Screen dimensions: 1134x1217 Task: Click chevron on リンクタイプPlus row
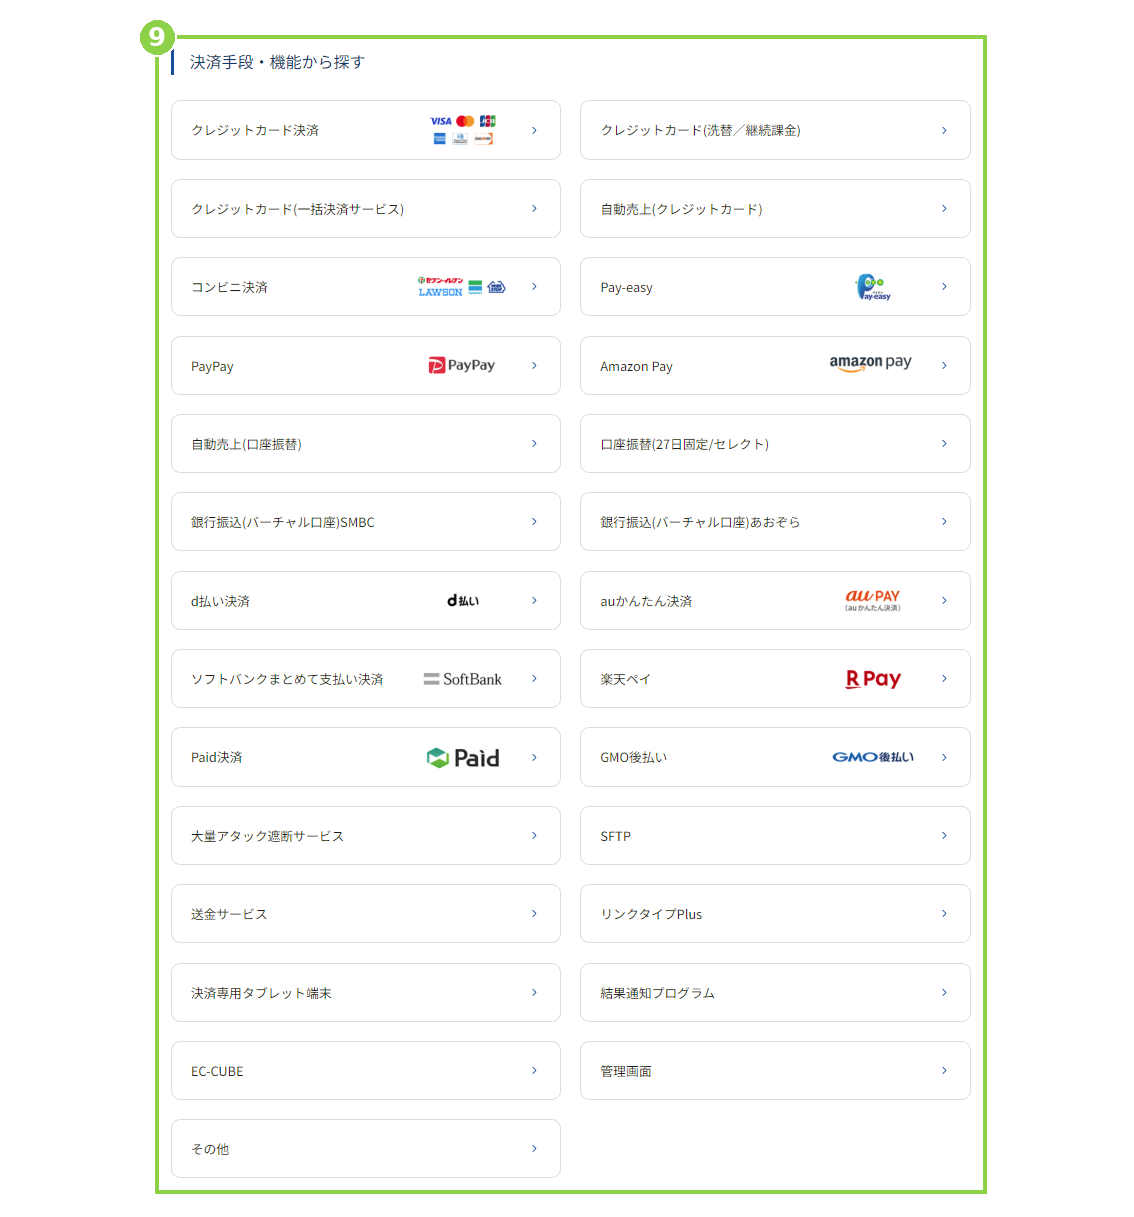[944, 913]
